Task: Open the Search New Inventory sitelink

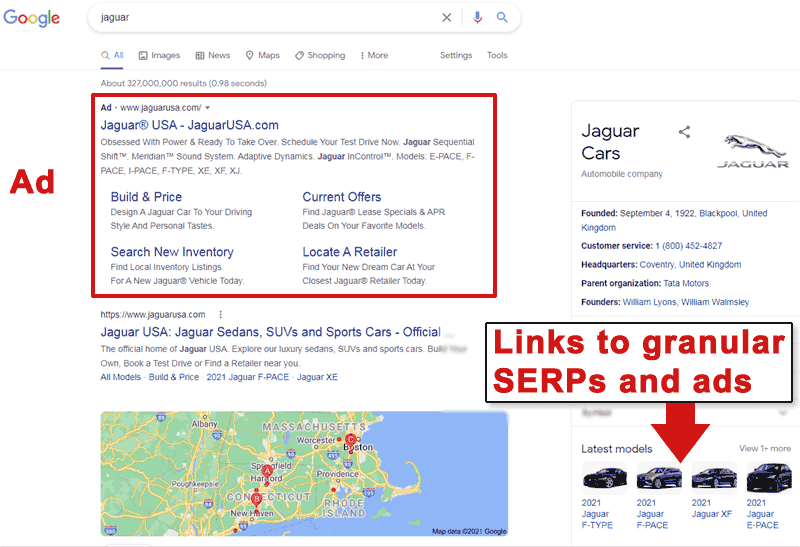Action: (x=172, y=252)
